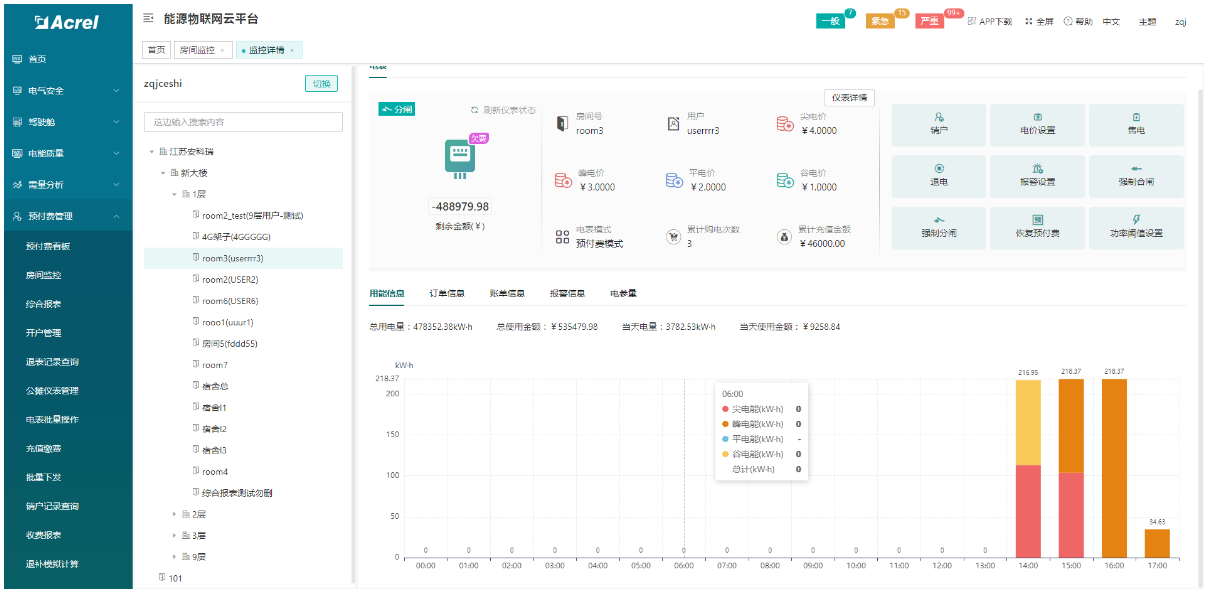Image resolution: width=1207 pixels, height=595 pixels.
Task: Click the 切换 switch button
Action: coord(321,84)
